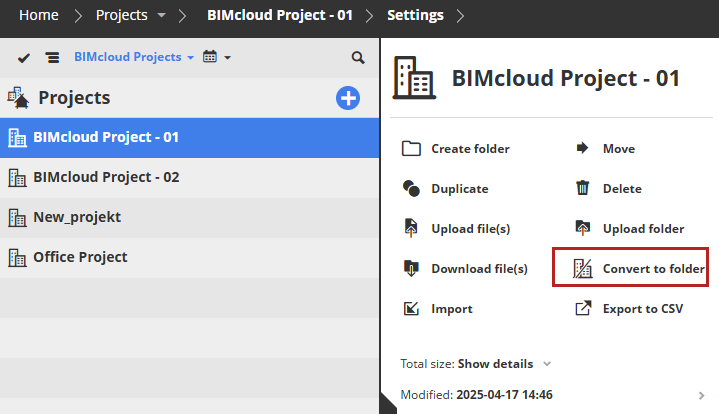Open search with the magnifier icon
Image resolution: width=719 pixels, height=414 pixels.
(358, 58)
